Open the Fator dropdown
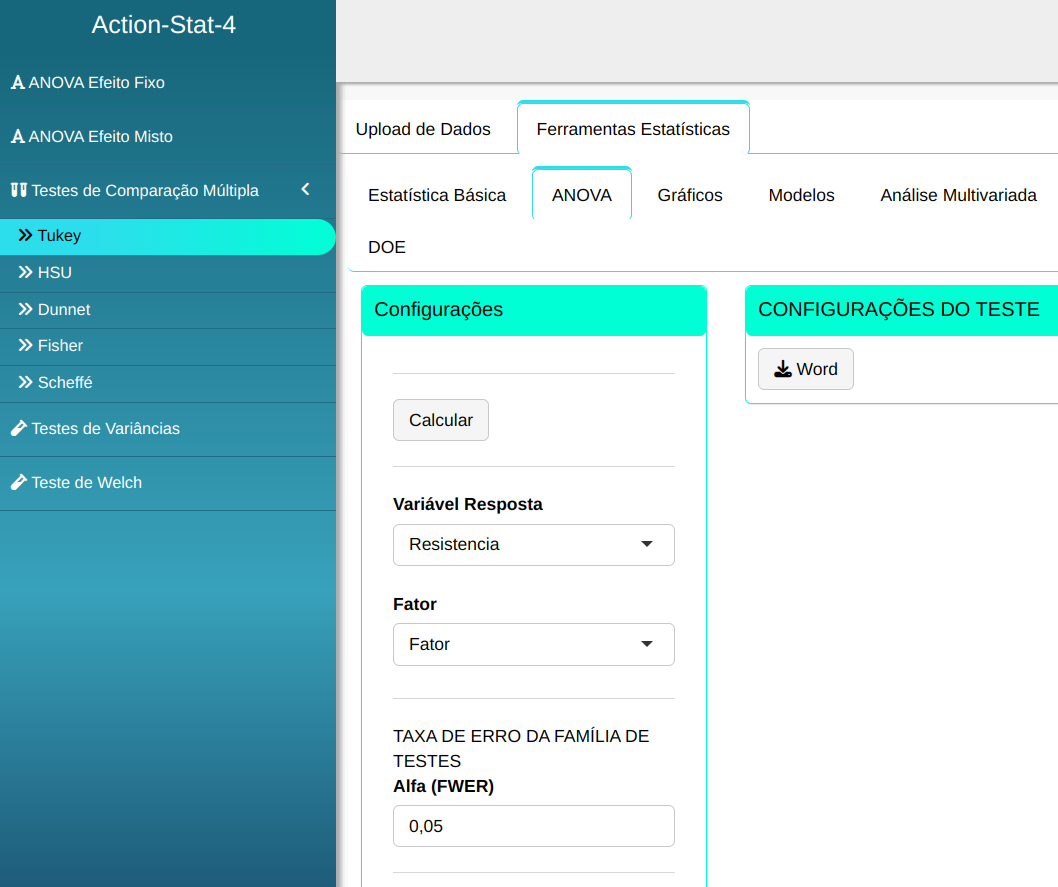The width and height of the screenshot is (1058, 887). pos(533,644)
